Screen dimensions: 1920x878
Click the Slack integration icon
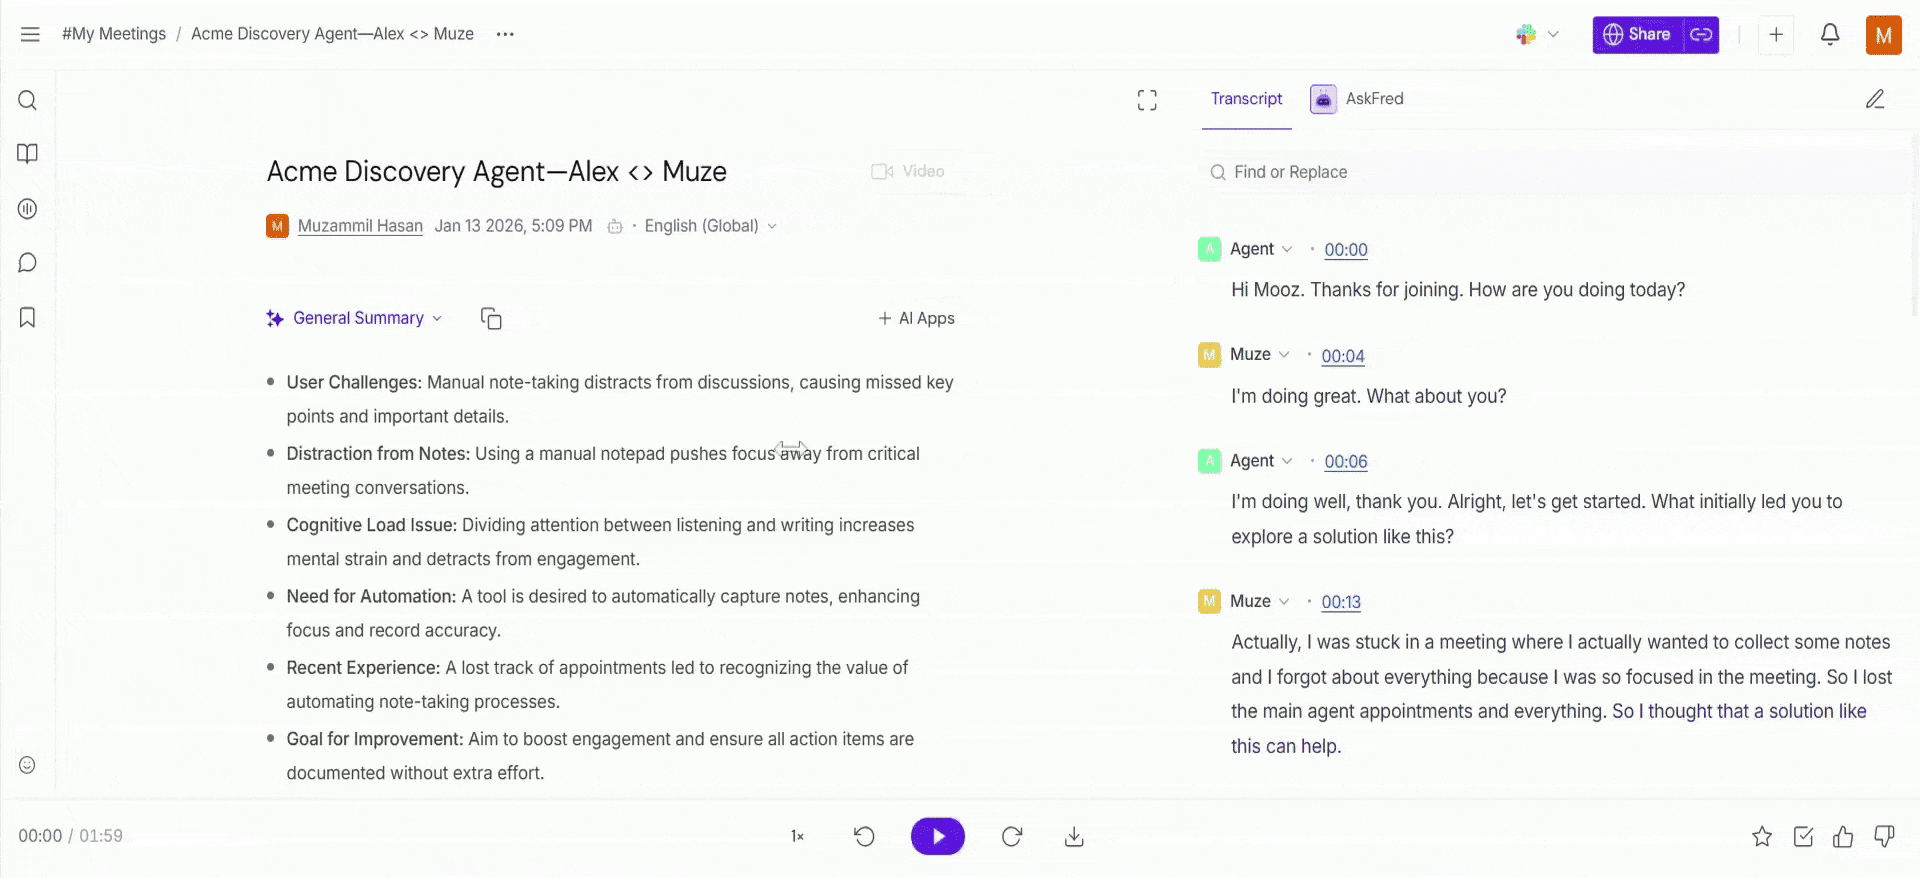click(x=1526, y=35)
